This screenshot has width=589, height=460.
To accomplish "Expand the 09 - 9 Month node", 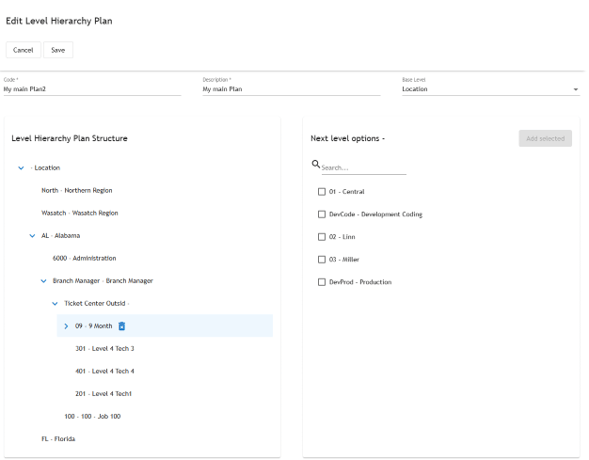I will pos(66,326).
